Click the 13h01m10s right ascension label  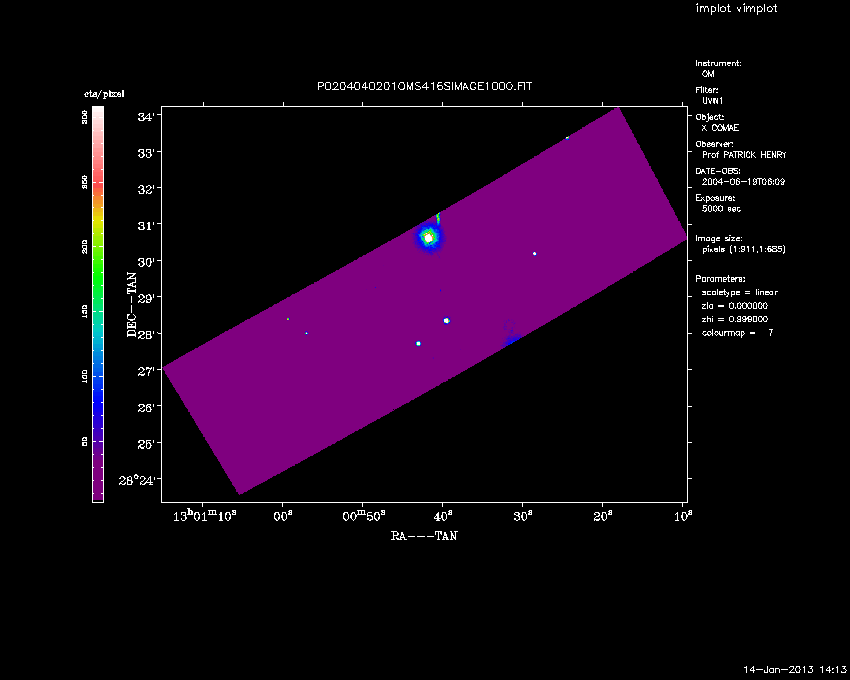[x=205, y=516]
